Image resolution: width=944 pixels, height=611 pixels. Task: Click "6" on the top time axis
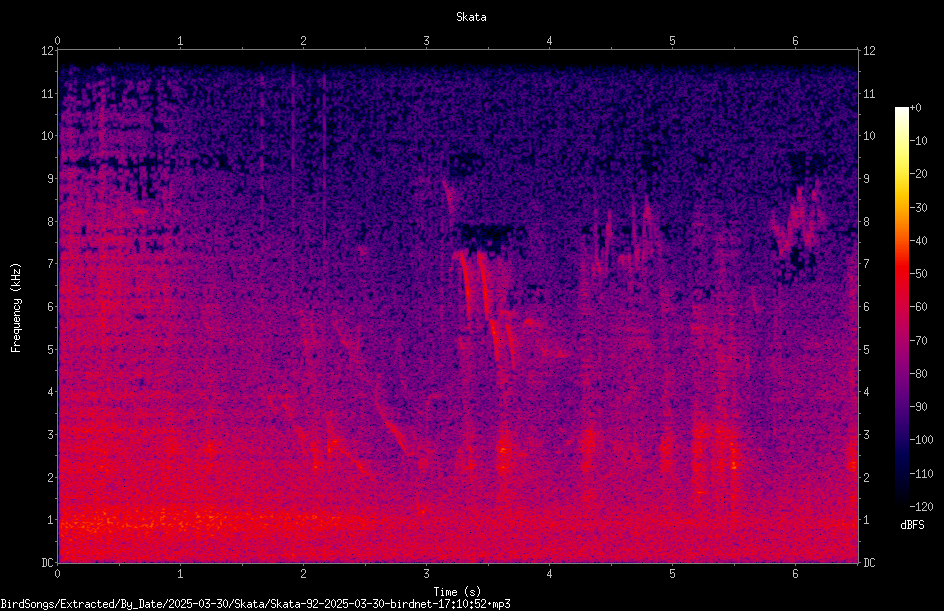(x=795, y=41)
